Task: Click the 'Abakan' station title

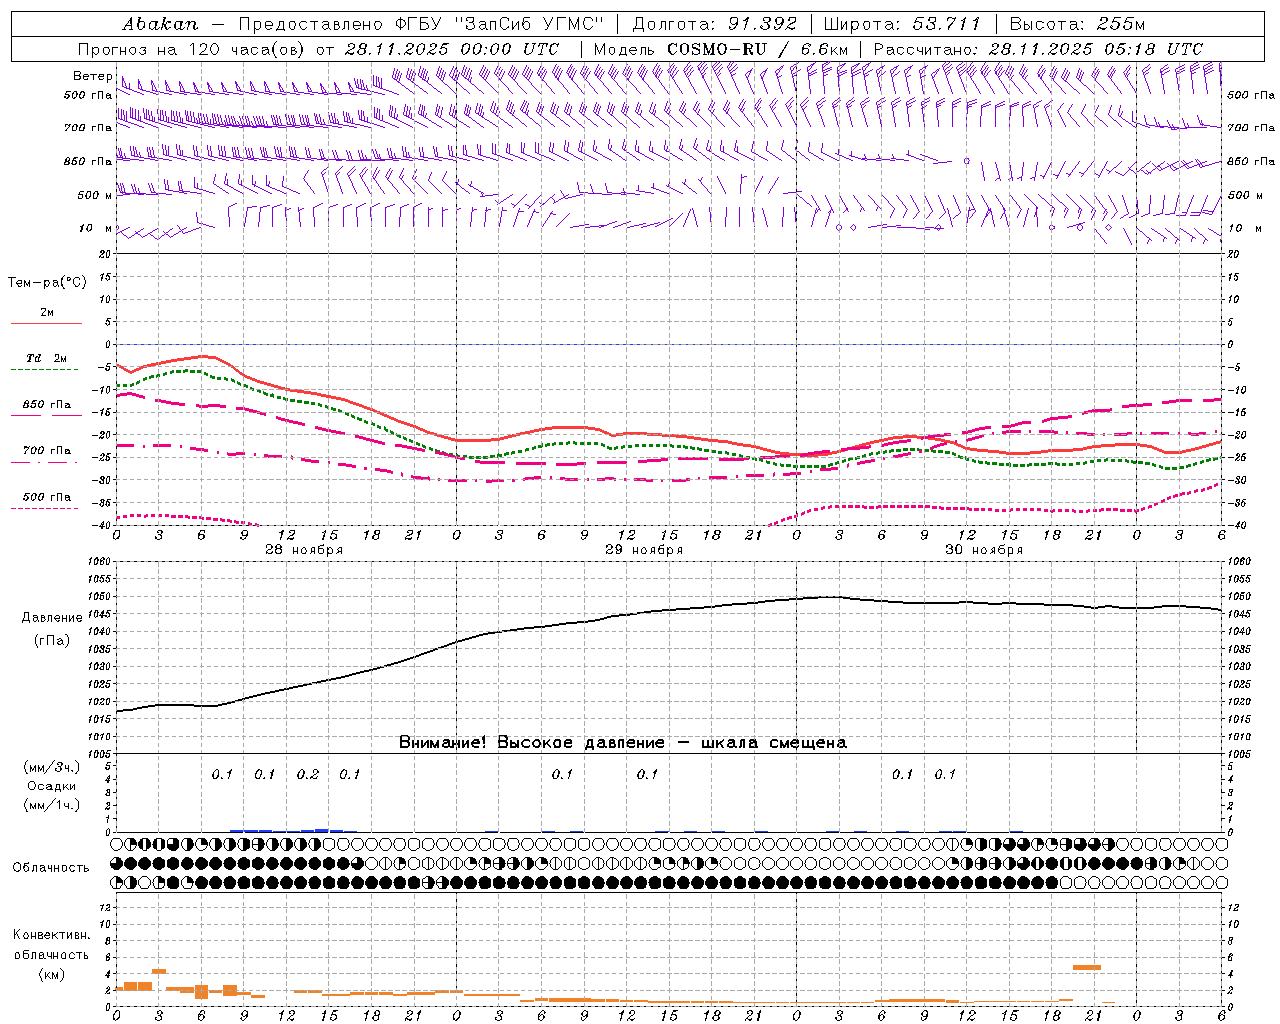Action: pyautogui.click(x=160, y=23)
